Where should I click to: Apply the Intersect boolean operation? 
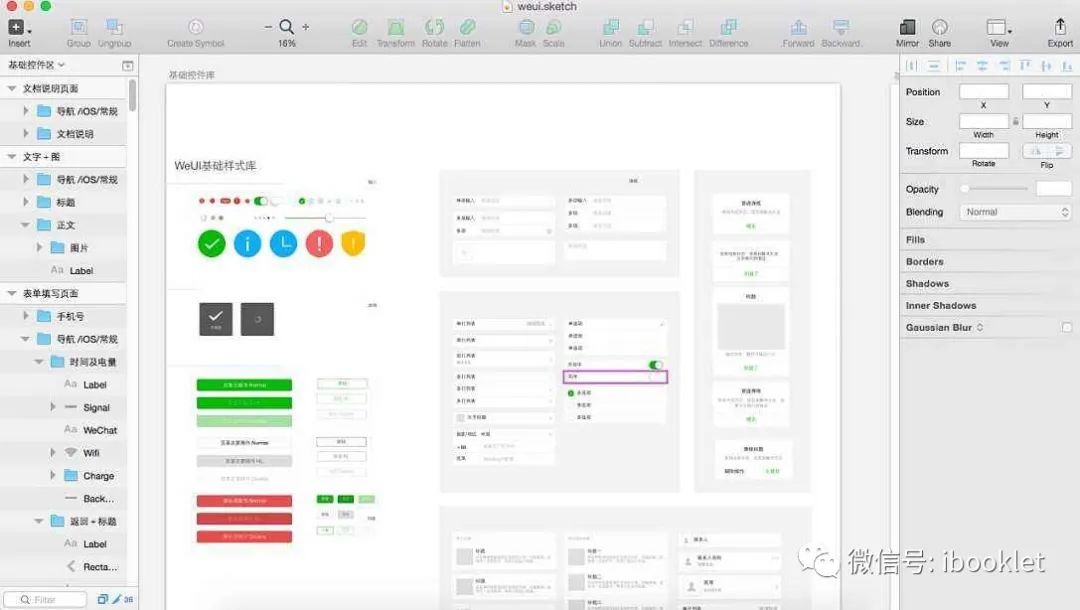685,32
